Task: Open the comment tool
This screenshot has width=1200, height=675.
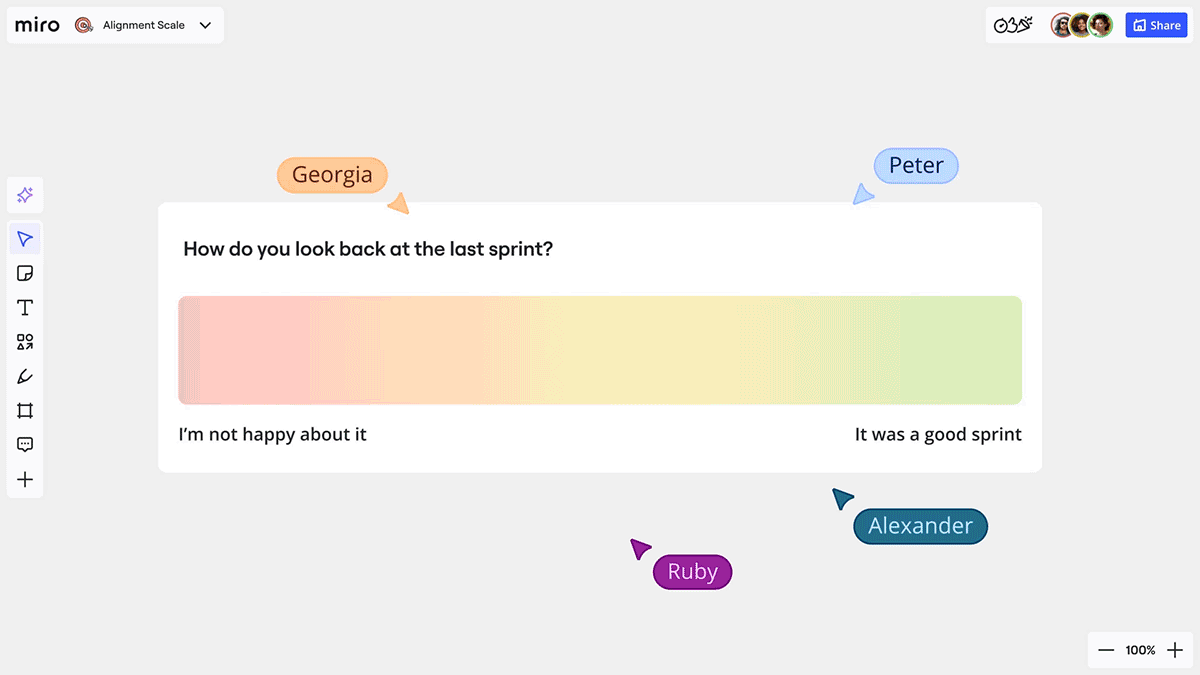Action: tap(25, 445)
